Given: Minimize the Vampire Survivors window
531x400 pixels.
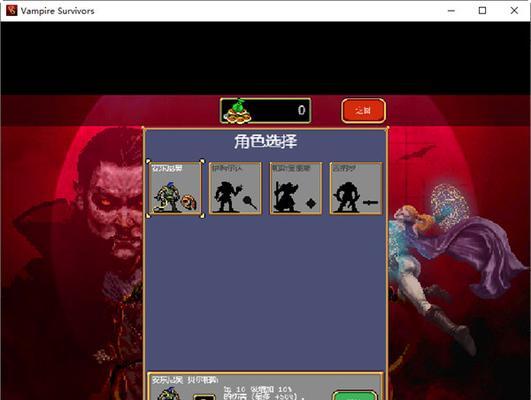Looking at the screenshot, I should point(451,10).
